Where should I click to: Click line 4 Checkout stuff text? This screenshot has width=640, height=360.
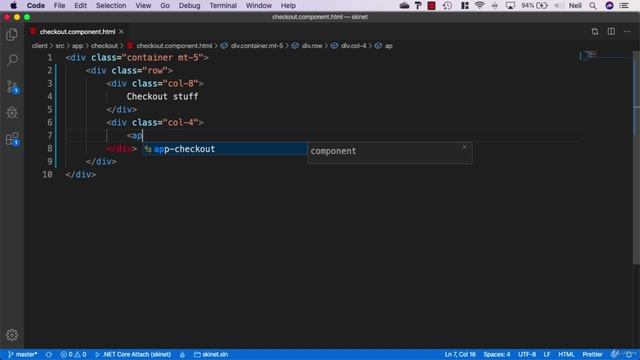click(162, 96)
